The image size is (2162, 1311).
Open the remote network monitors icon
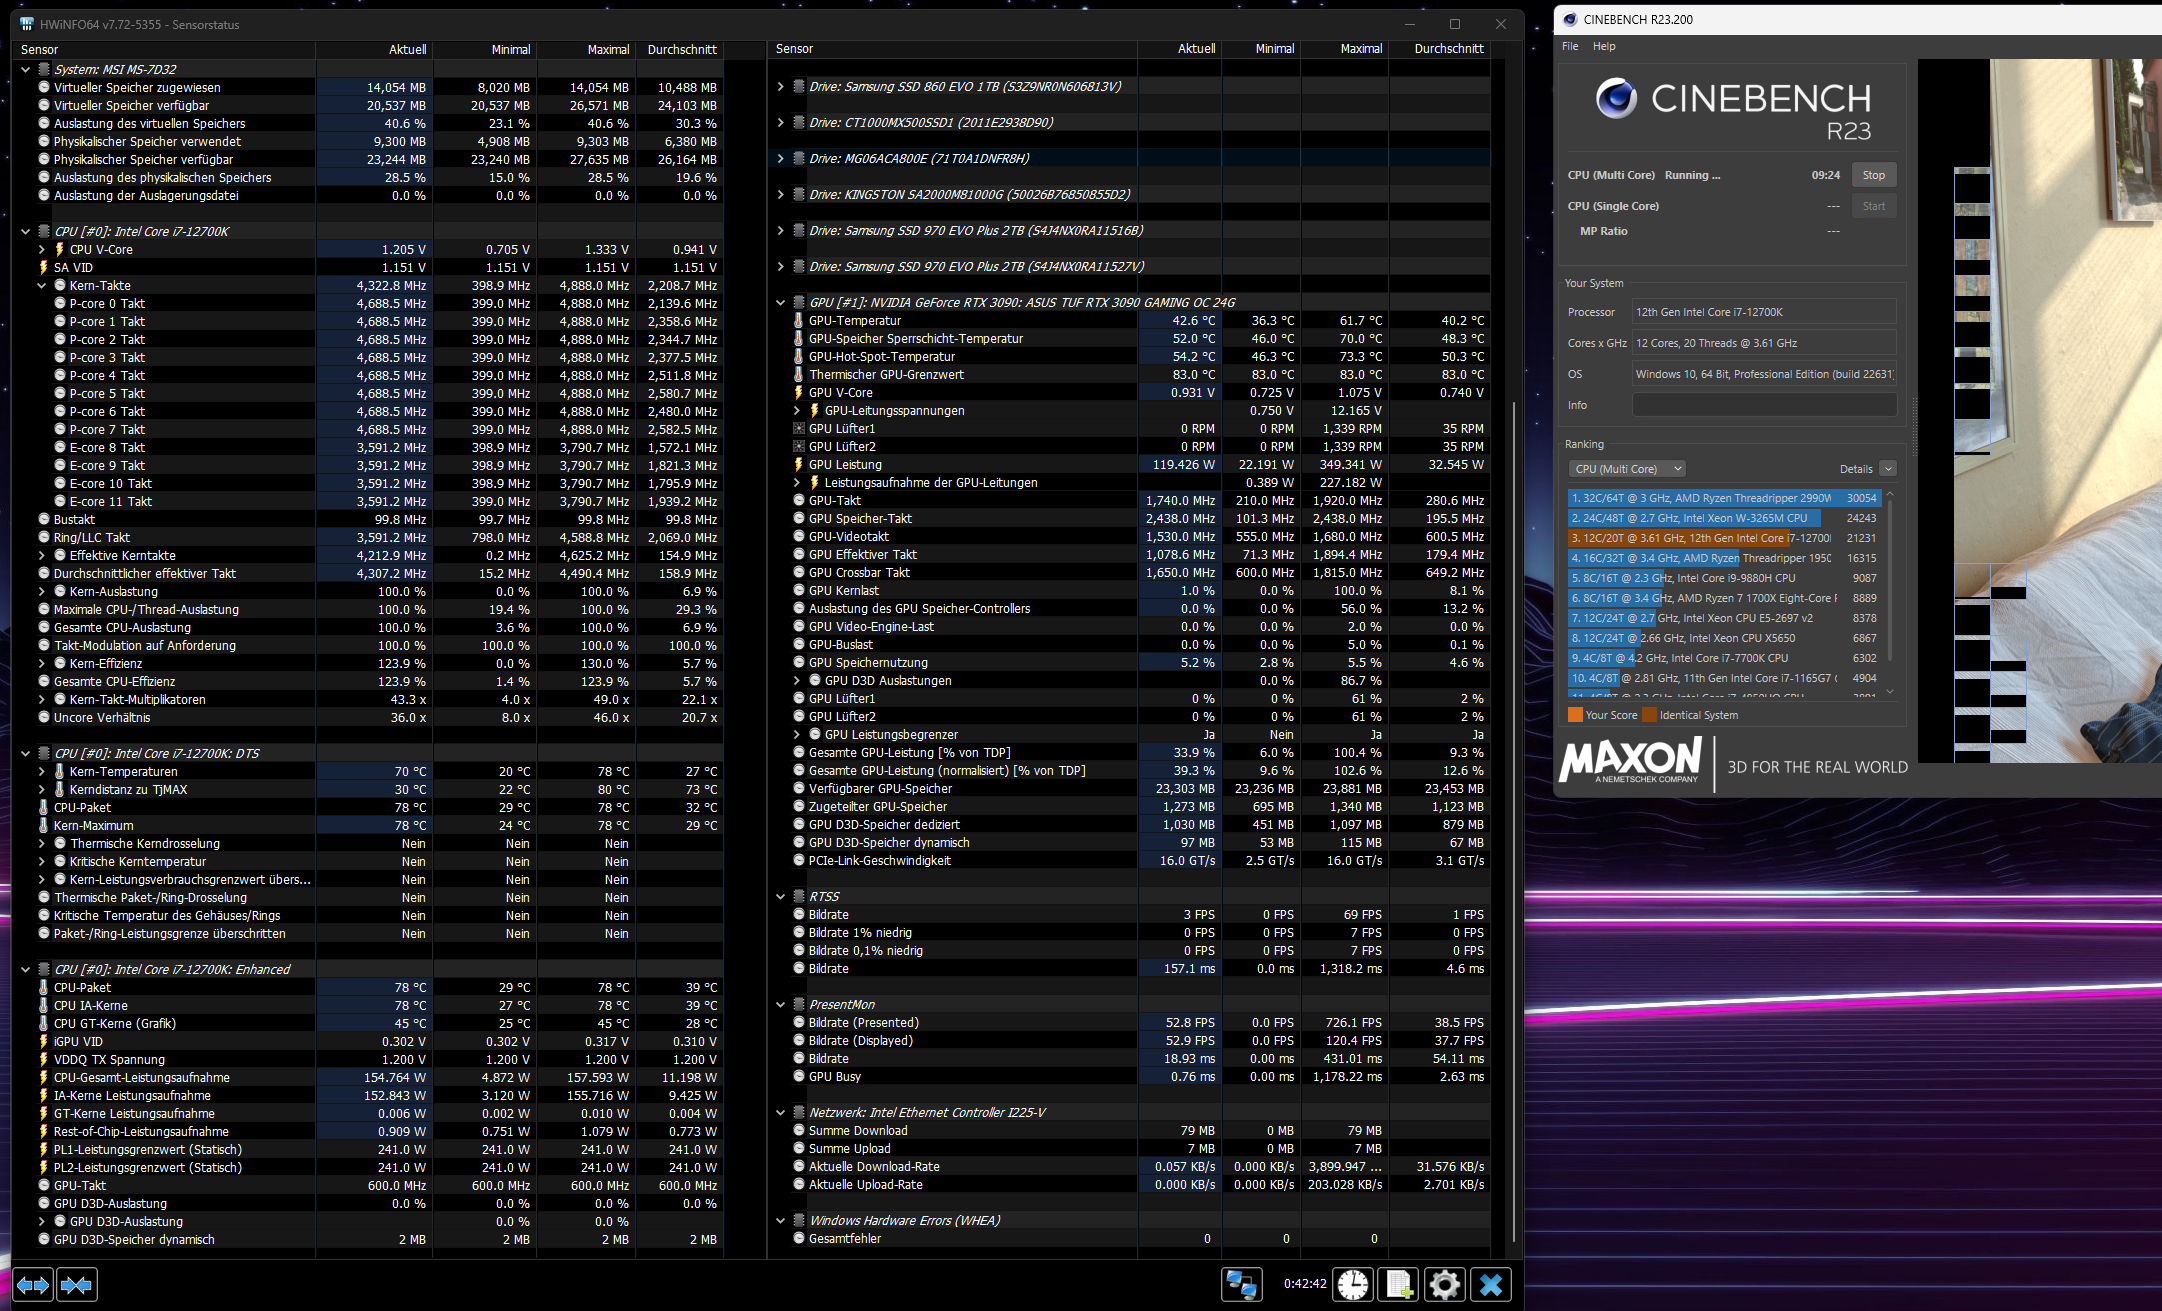[x=1241, y=1285]
